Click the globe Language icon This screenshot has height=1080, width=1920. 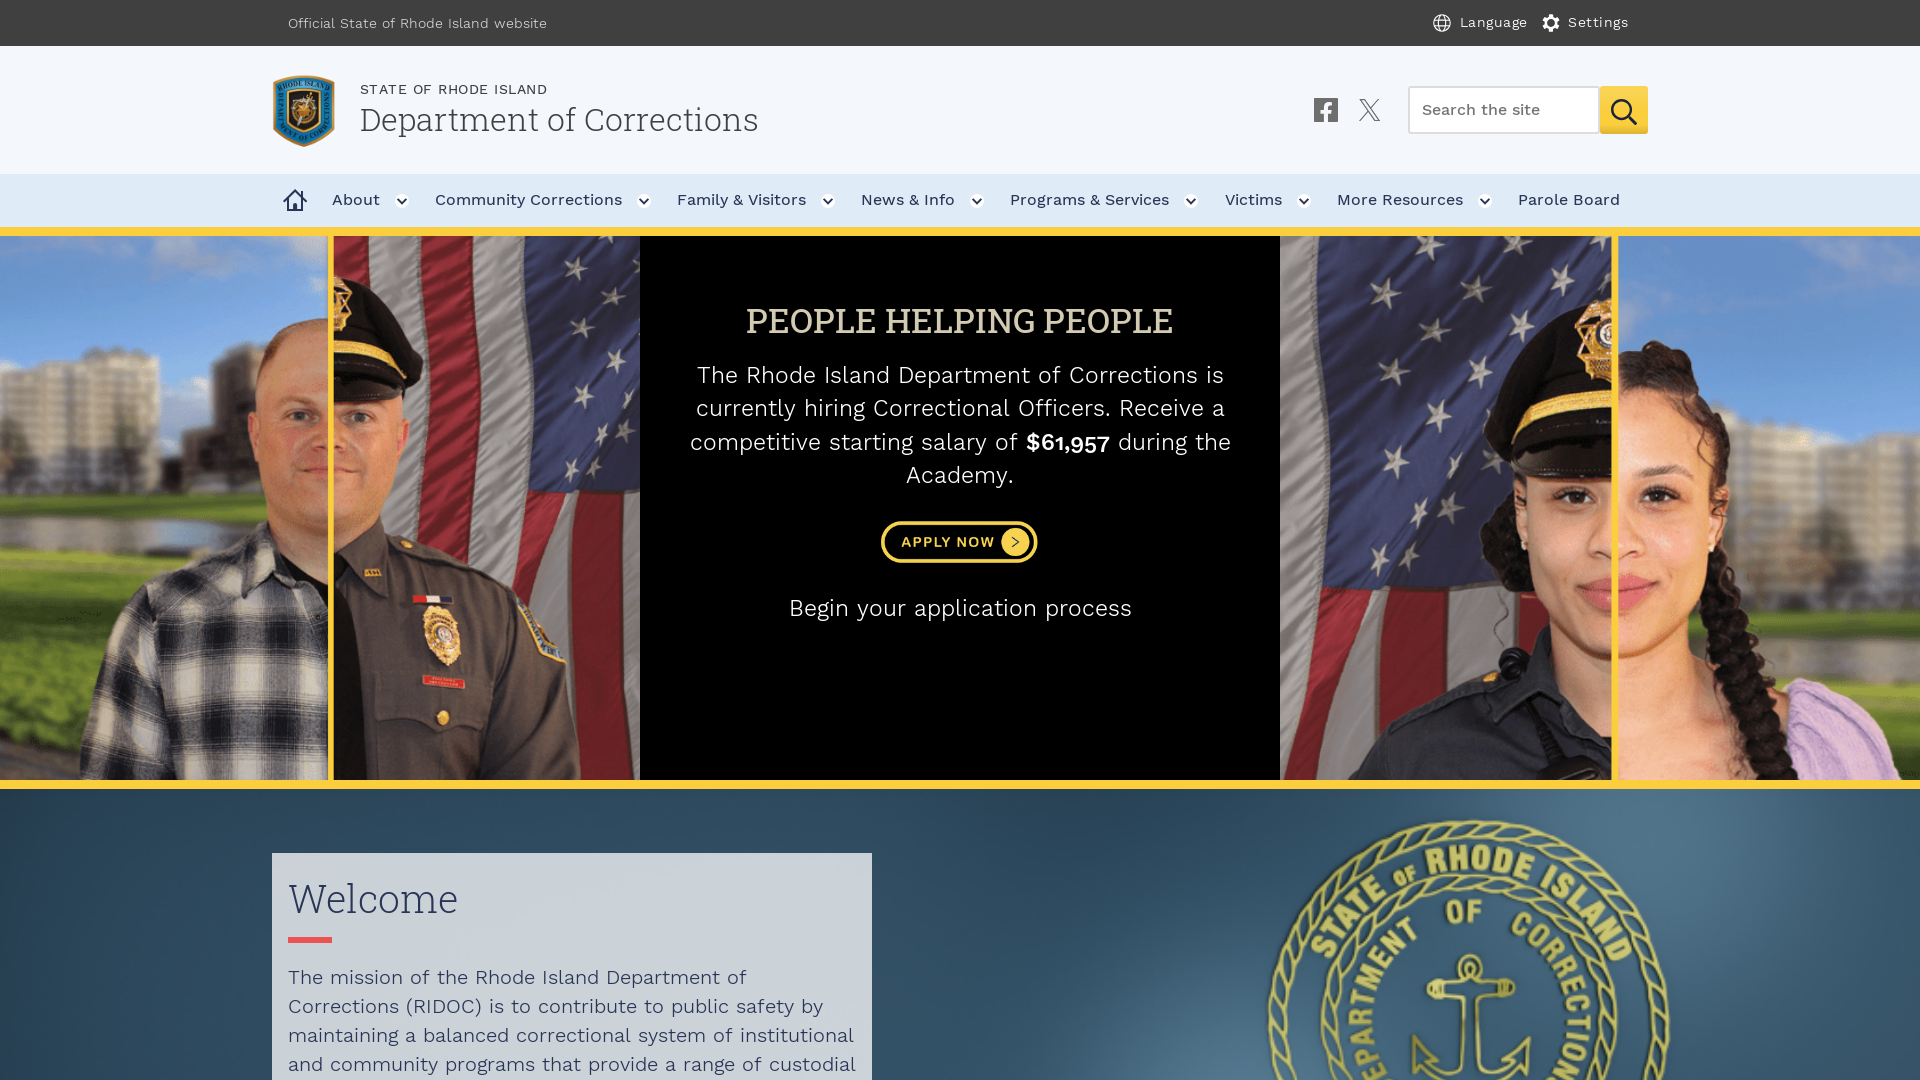point(1442,23)
